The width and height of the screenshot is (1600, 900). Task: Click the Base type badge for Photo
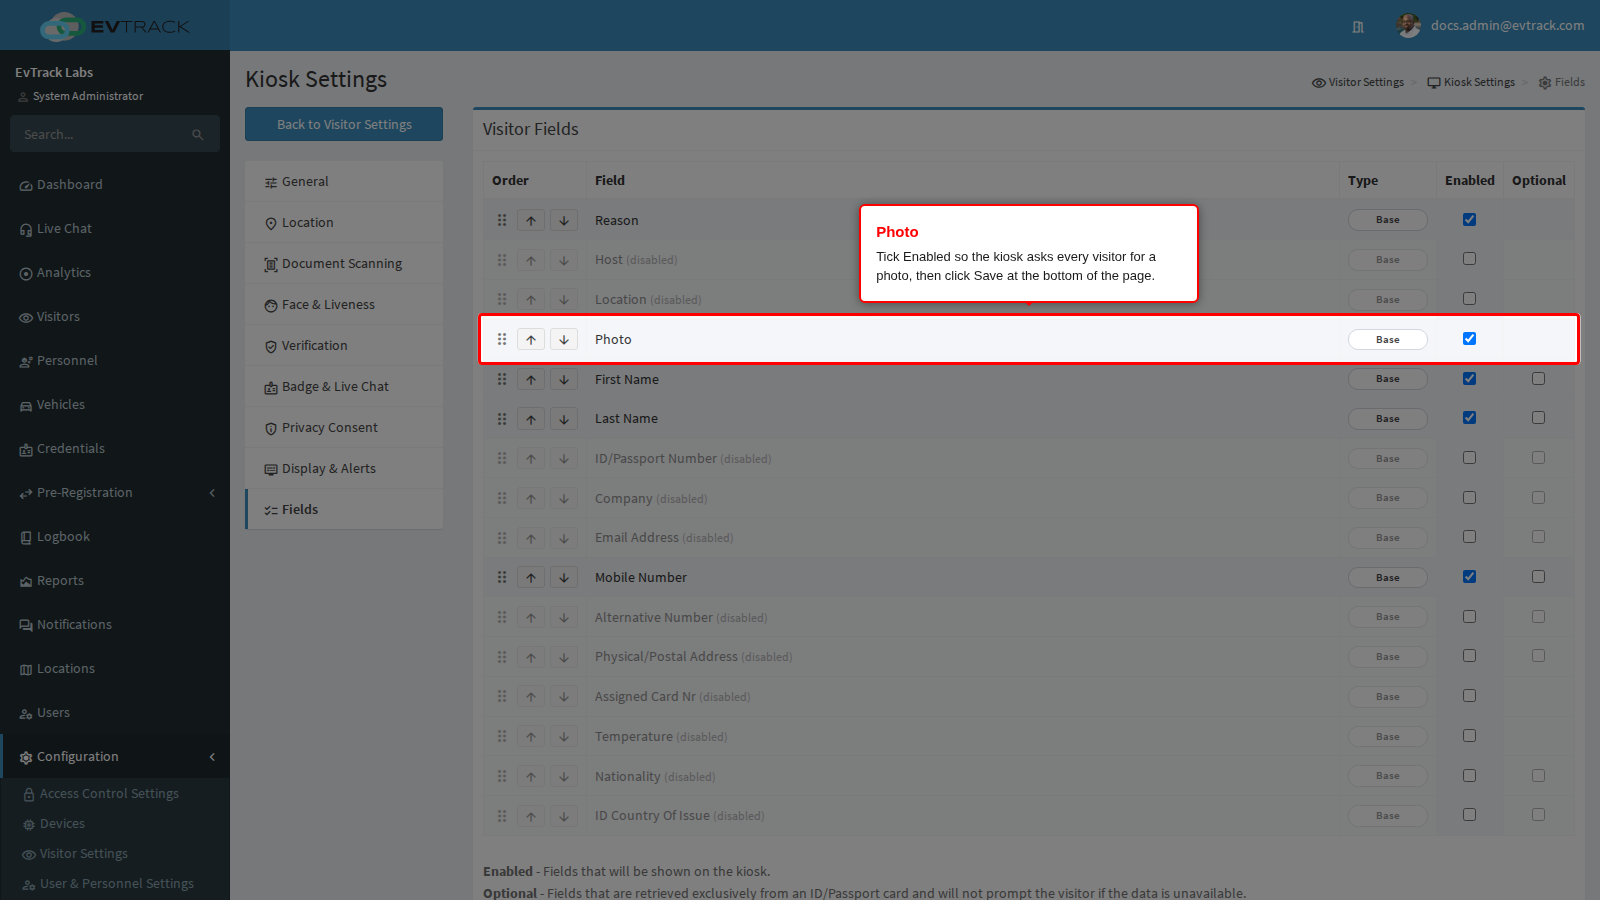click(1388, 340)
